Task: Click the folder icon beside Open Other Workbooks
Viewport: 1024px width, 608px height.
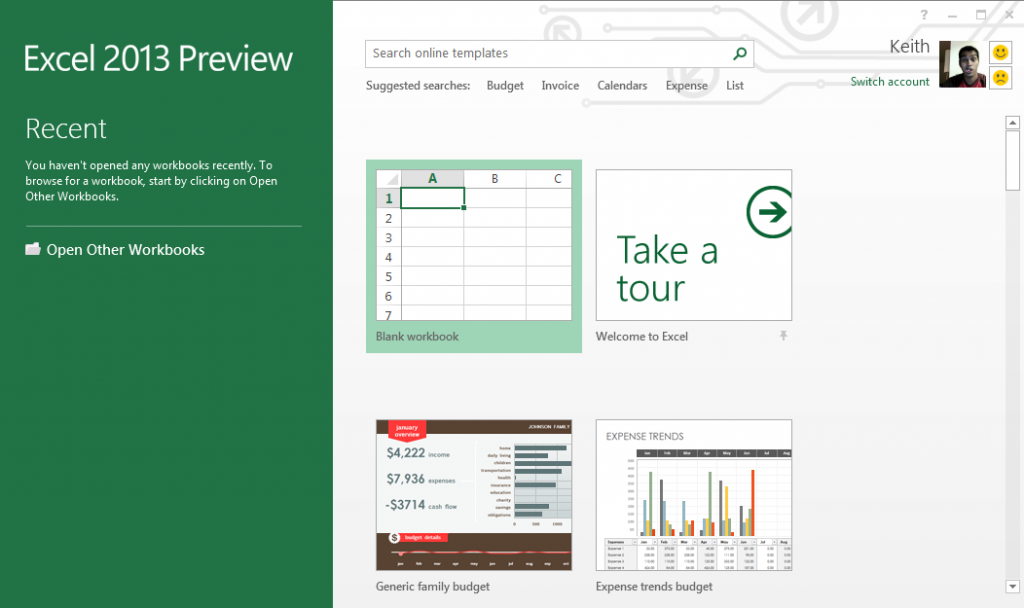Action: (x=33, y=249)
